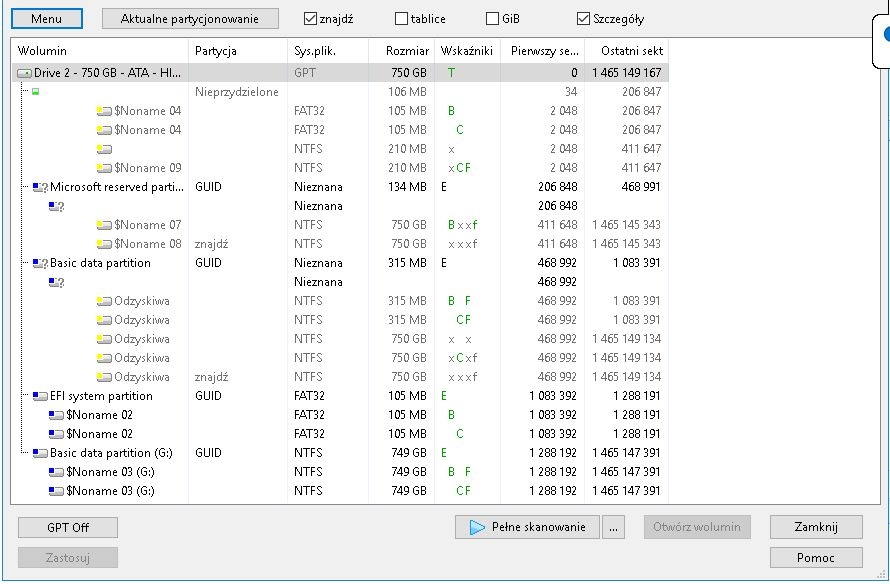Click the unknown volume icon at sector 468 992

pos(56,282)
